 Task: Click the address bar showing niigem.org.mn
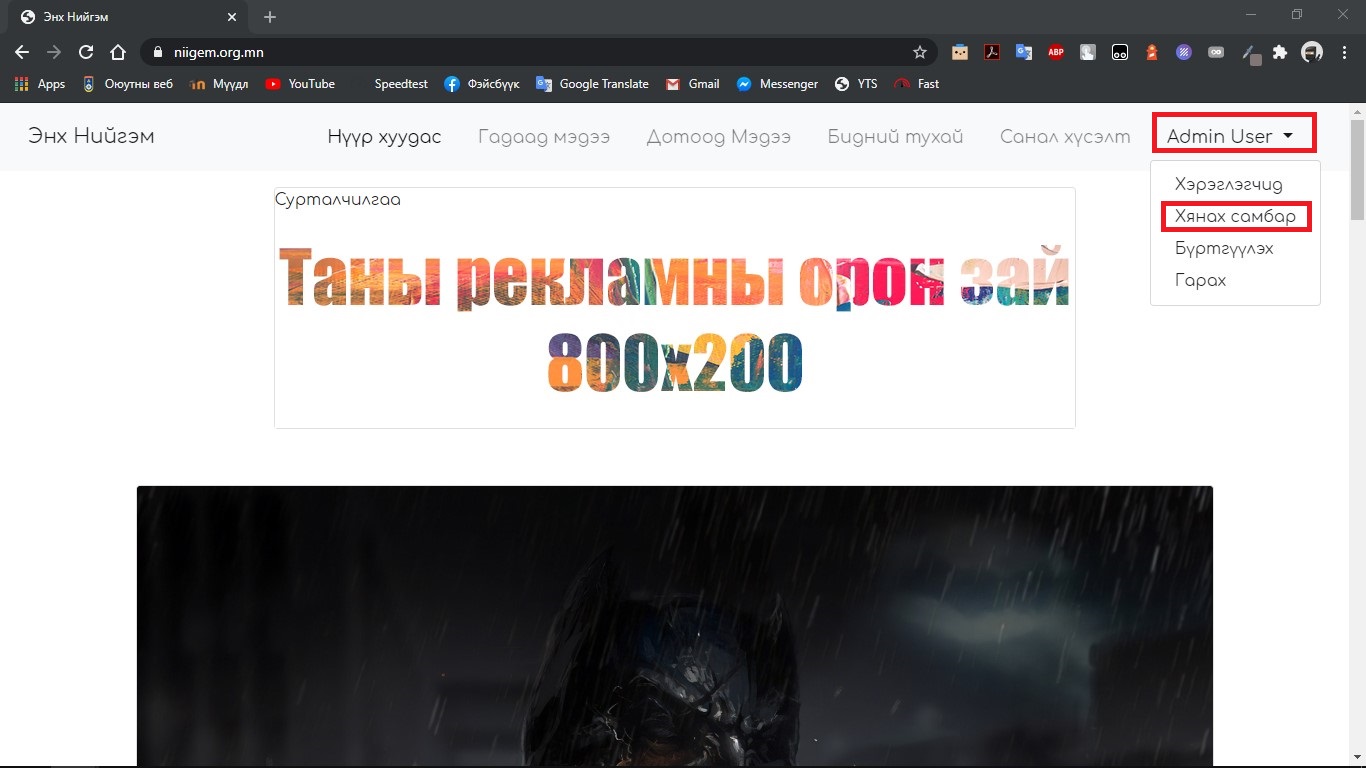coord(530,52)
